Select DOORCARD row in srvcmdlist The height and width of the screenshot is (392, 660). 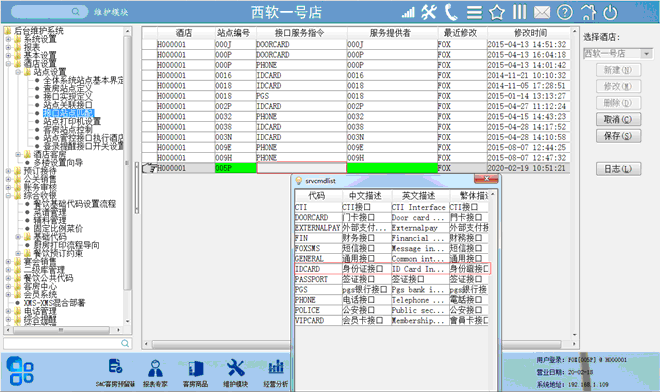pos(391,217)
